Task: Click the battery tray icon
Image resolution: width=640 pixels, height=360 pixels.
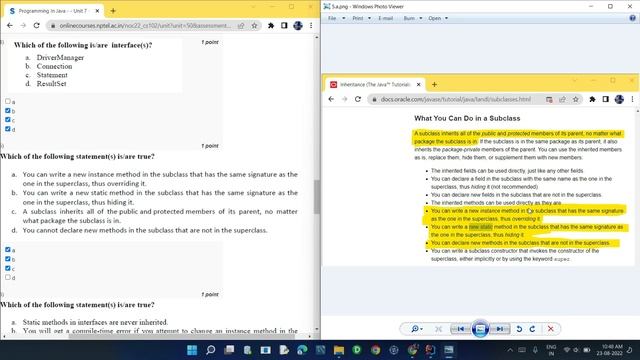Action: [587, 350]
